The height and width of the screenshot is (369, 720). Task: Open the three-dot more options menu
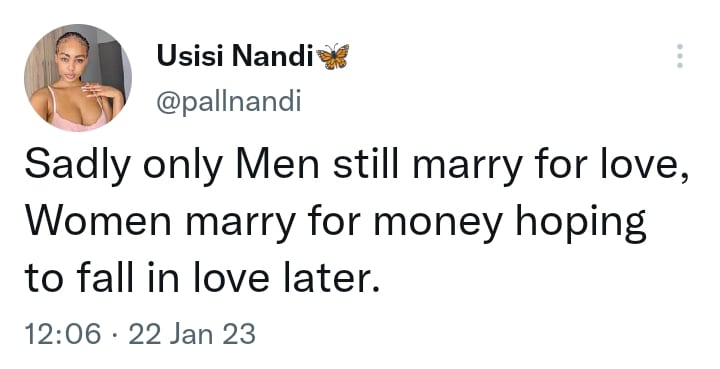point(680,56)
